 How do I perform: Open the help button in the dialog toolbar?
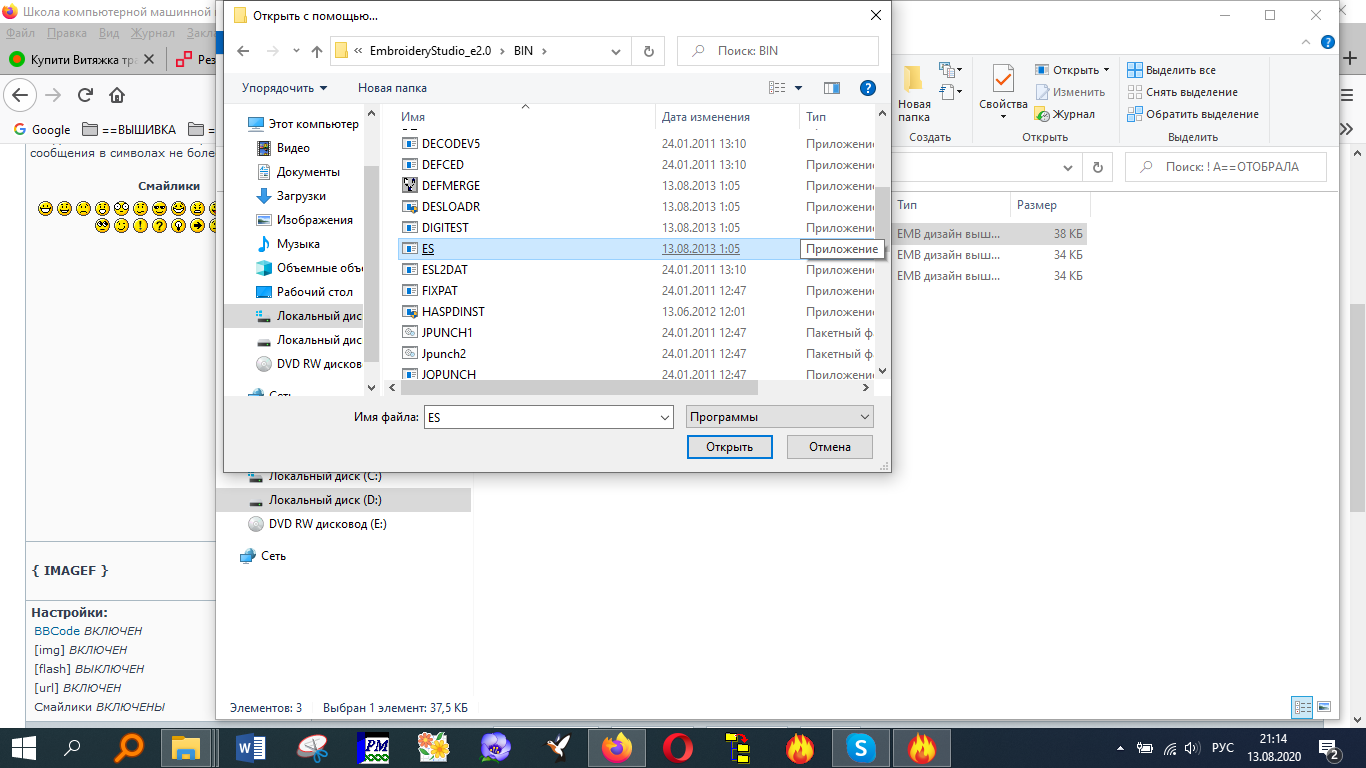click(x=868, y=88)
